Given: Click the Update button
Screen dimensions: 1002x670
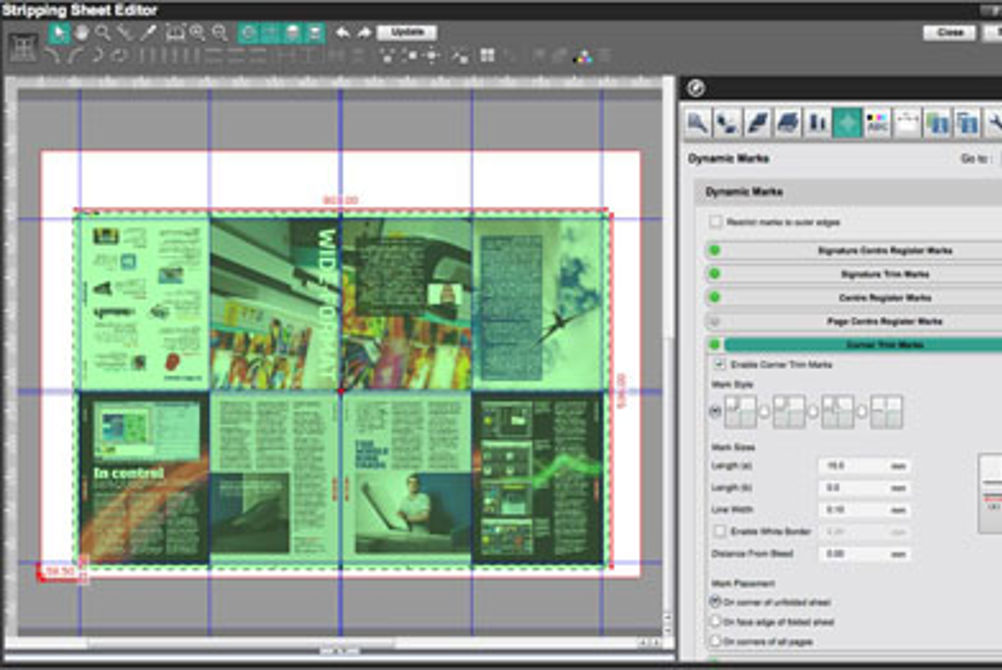Looking at the screenshot, I should click(407, 32).
